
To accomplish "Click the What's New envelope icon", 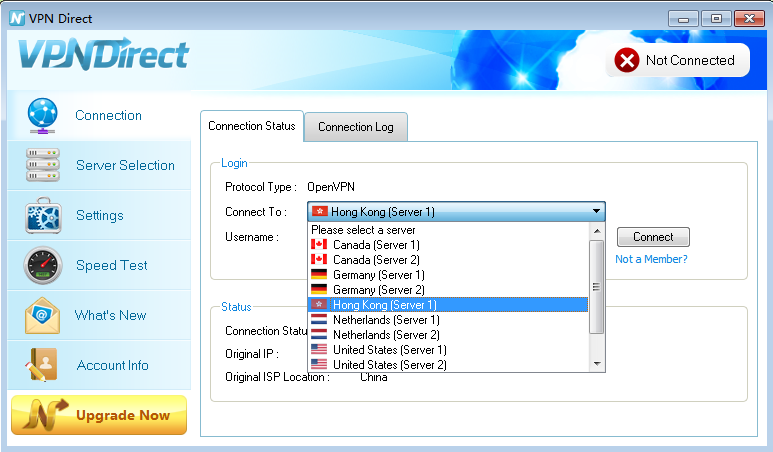I will tap(42, 315).
